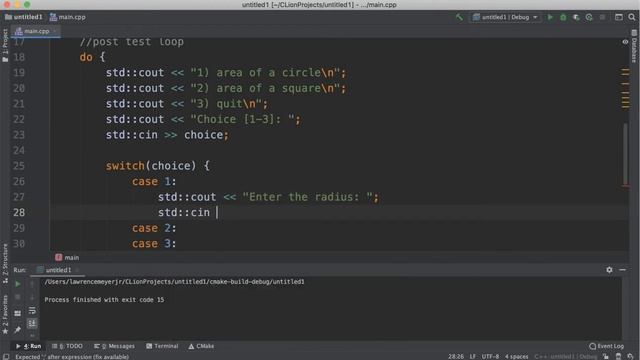Change the 4 spaces indent setting
The width and height of the screenshot is (640, 360).
516,357
